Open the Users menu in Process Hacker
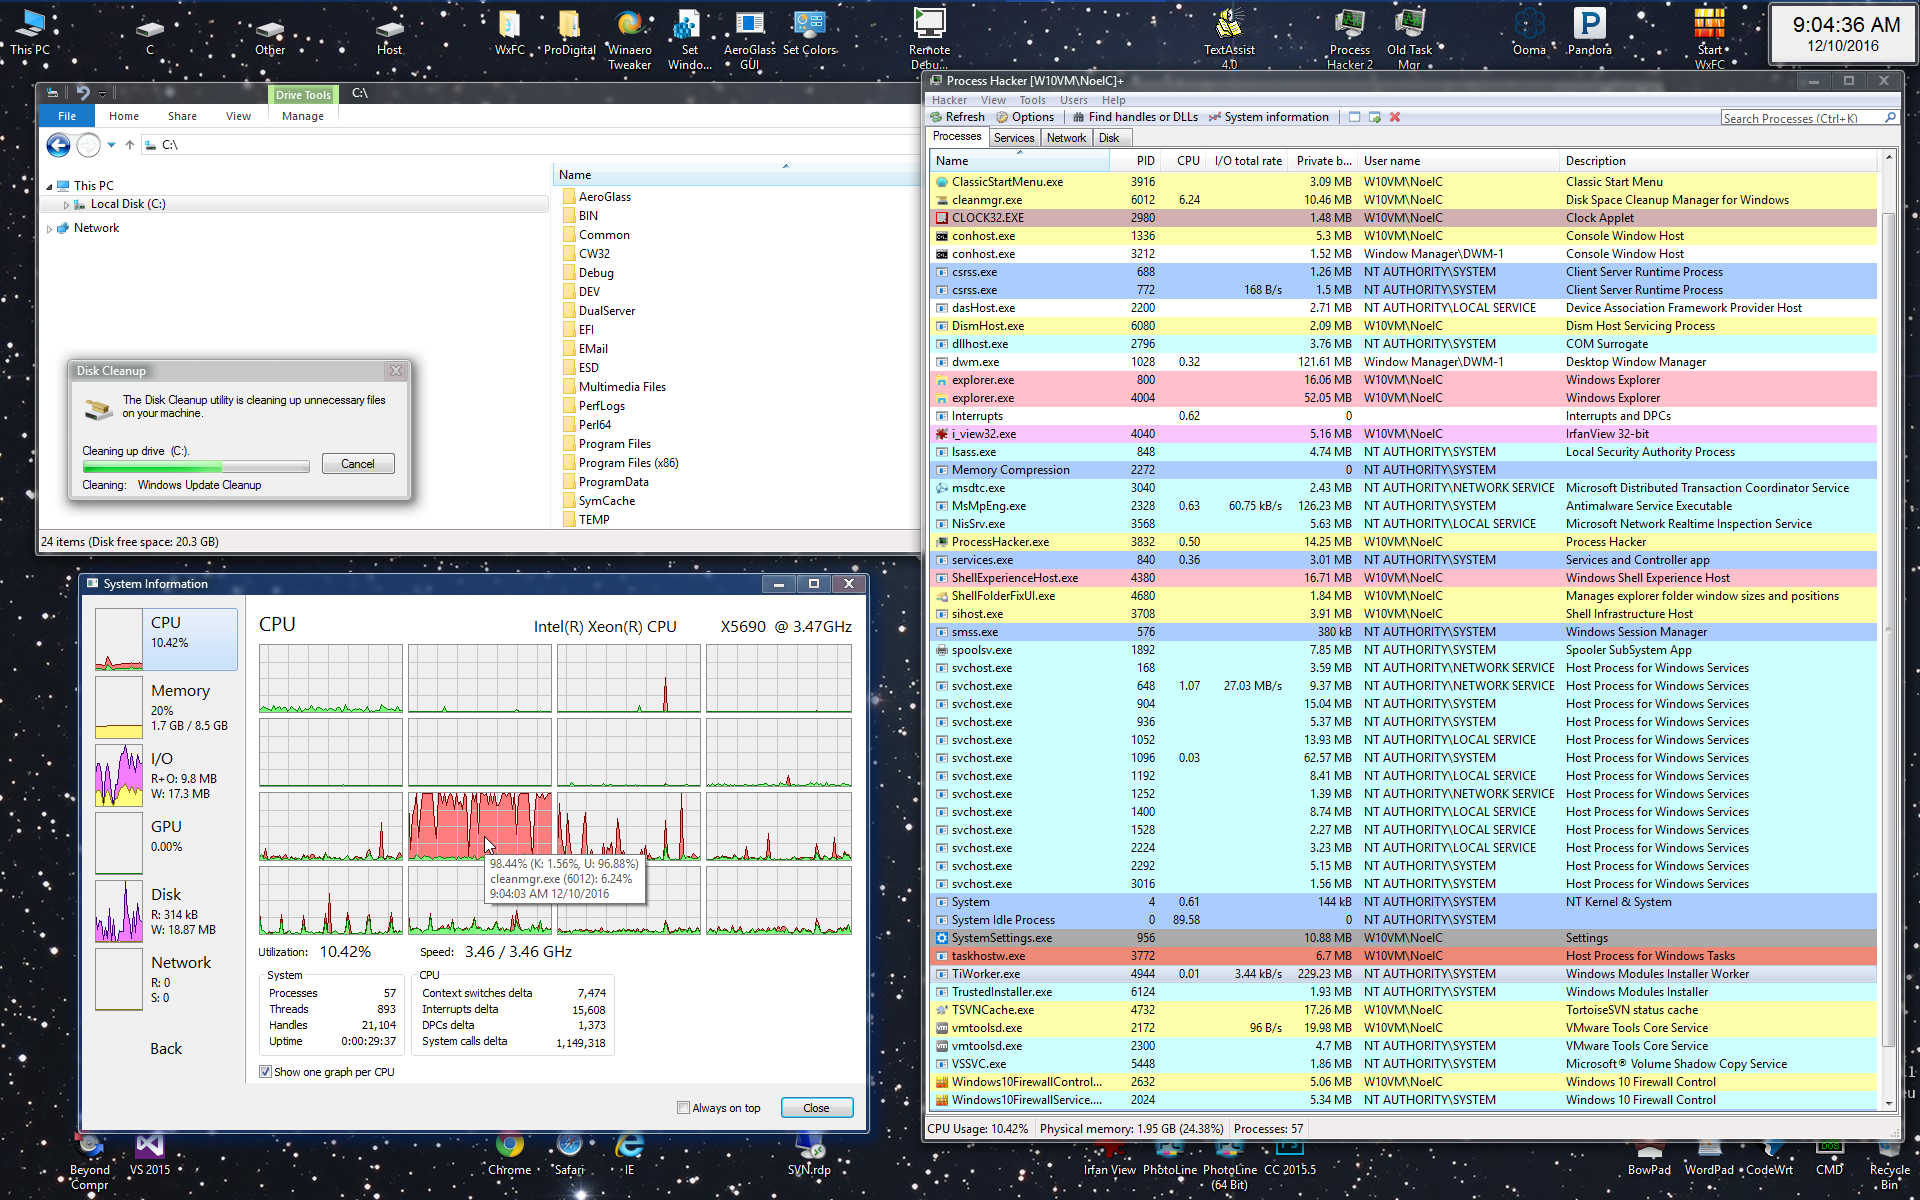Viewport: 1920px width, 1200px height. coord(1073,100)
